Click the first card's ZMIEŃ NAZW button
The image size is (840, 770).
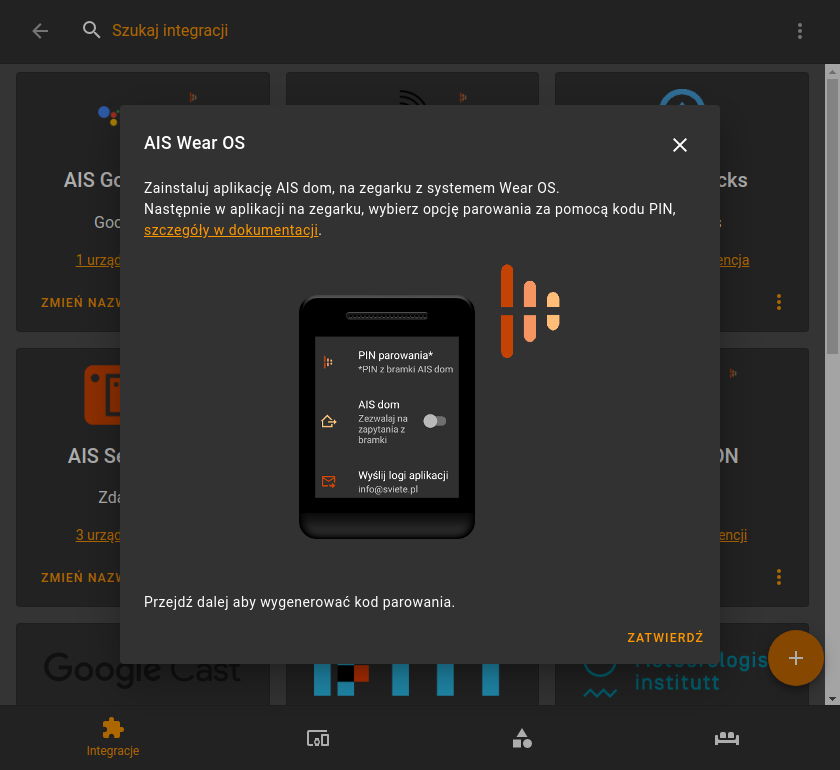click(x=81, y=302)
